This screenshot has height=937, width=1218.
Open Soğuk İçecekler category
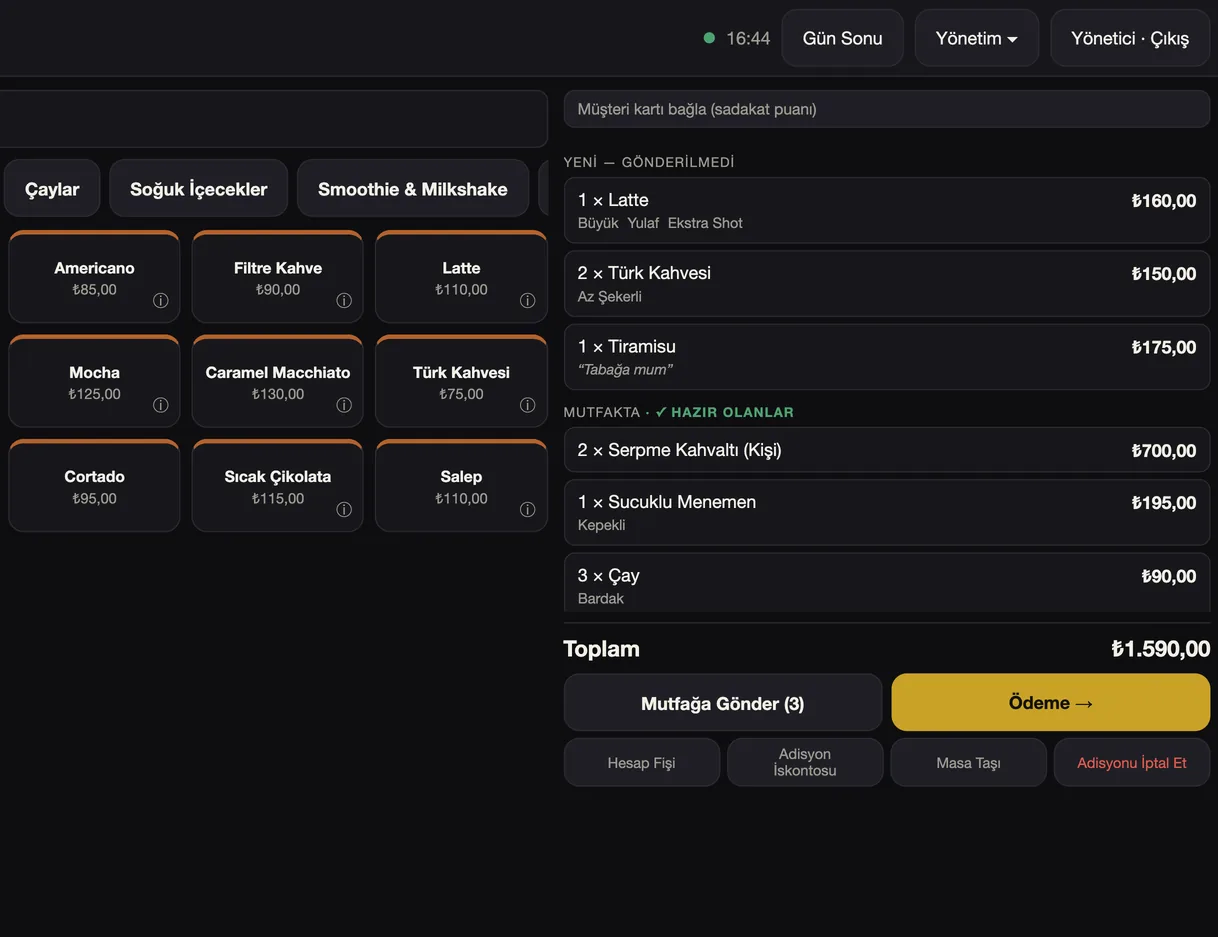(x=199, y=189)
